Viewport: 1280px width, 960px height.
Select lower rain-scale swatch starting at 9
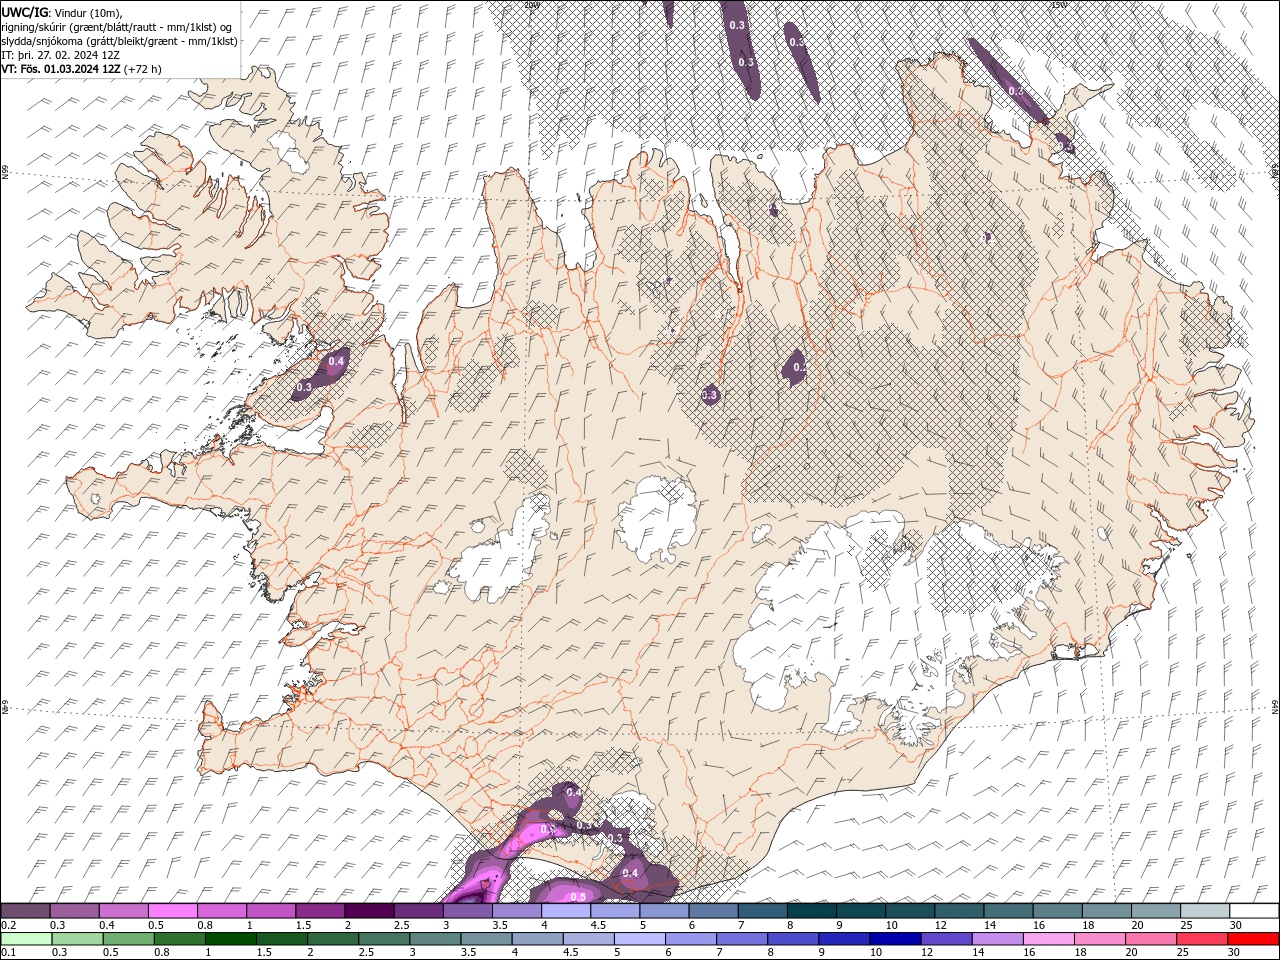[x=843, y=939]
